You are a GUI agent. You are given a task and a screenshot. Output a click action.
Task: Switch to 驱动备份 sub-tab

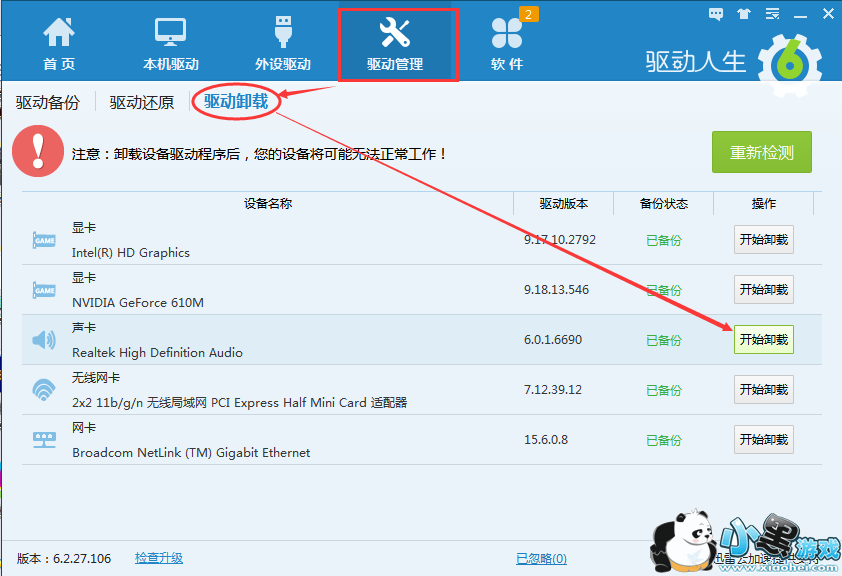tap(48, 102)
